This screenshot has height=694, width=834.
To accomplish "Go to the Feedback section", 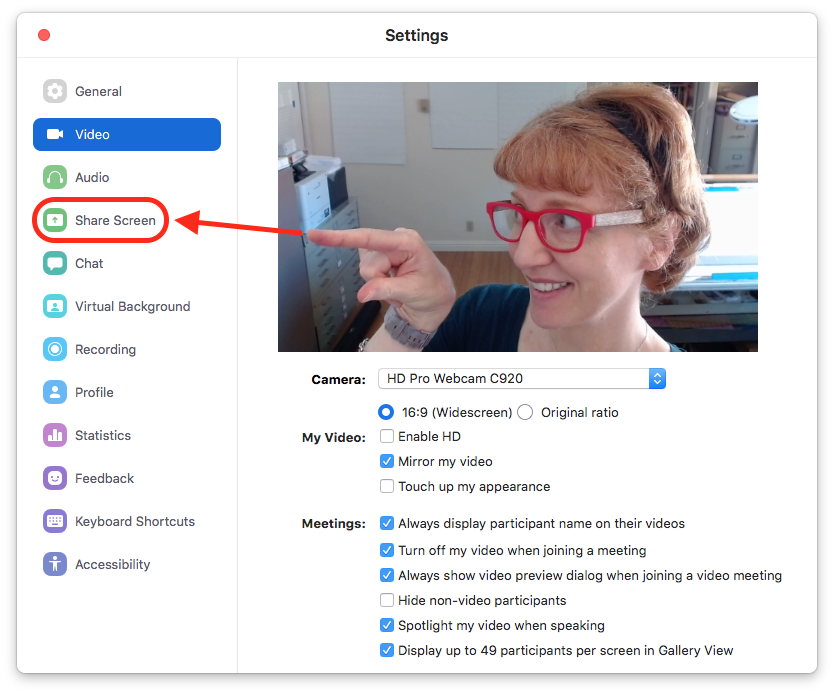I will coord(104,478).
